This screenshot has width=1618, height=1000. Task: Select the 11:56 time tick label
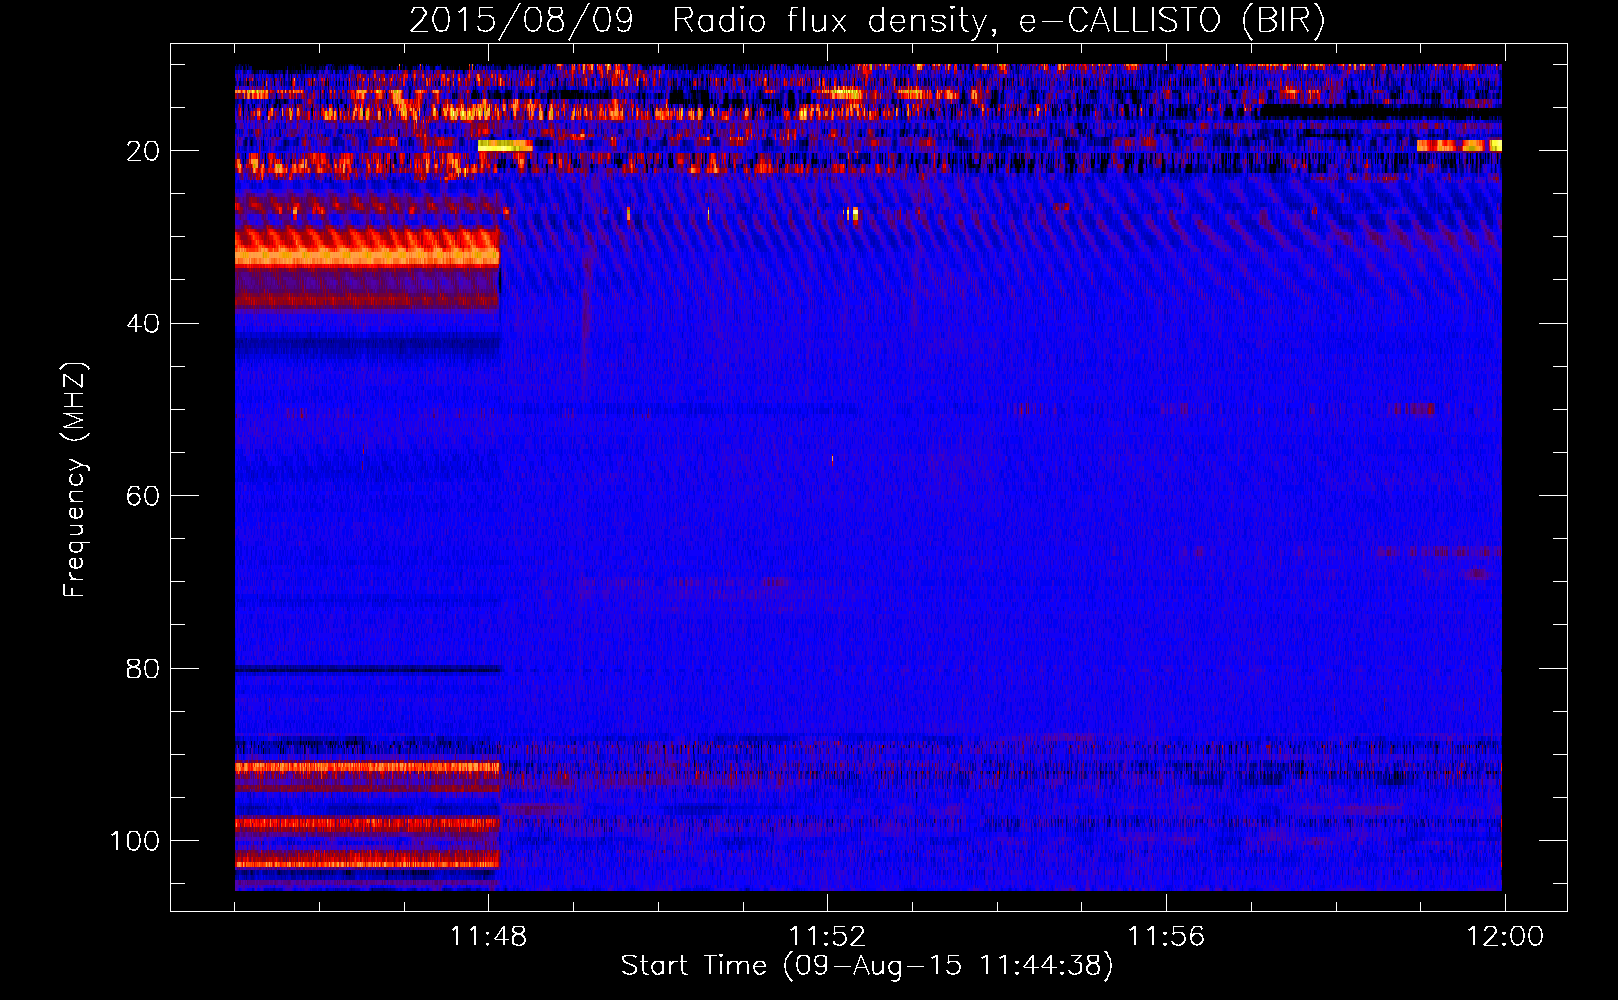click(1166, 937)
